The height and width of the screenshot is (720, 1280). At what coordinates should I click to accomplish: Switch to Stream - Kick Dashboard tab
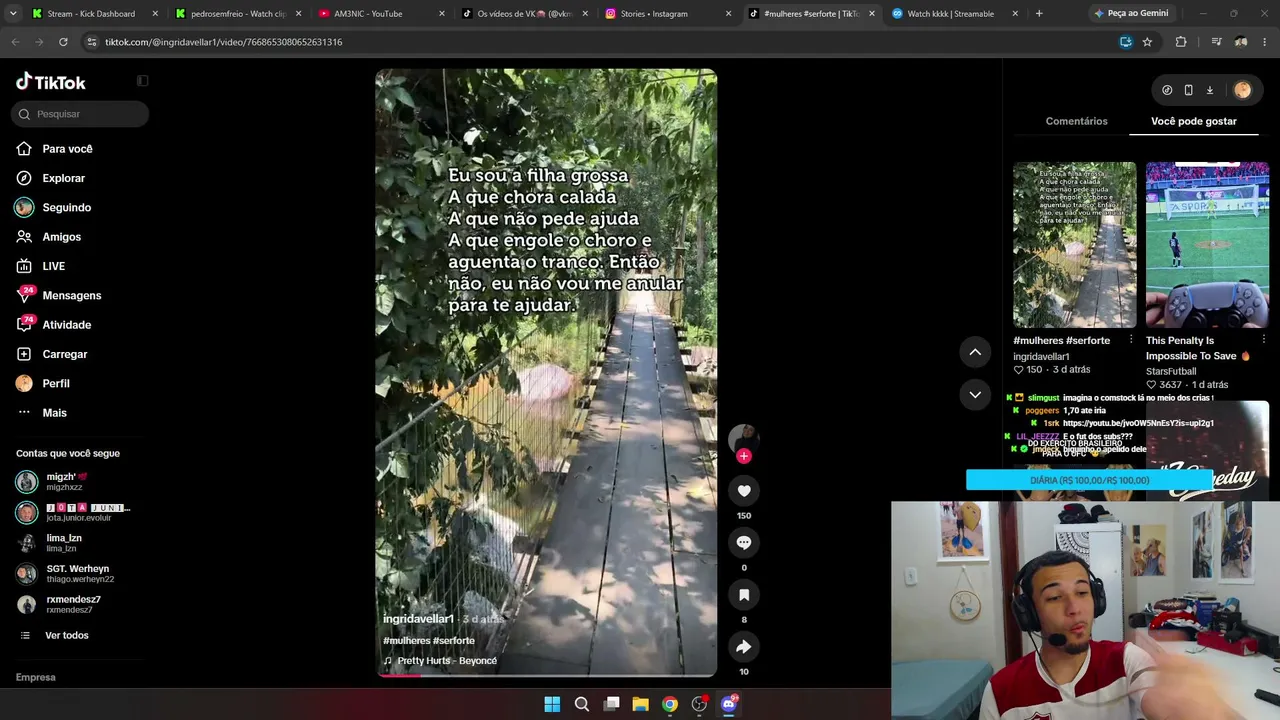pos(91,14)
